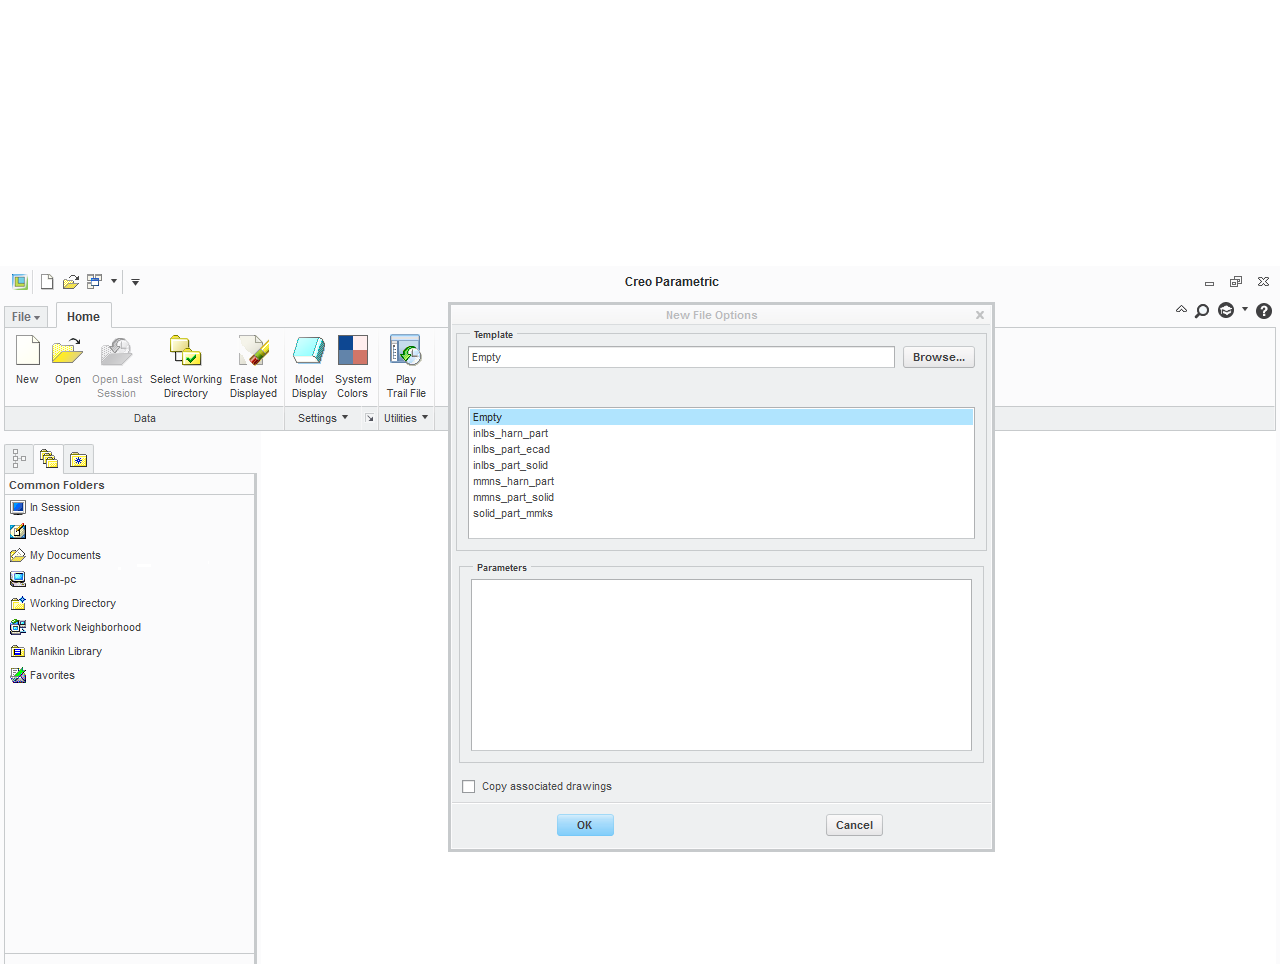
Task: Click the Windows switcher icon in quick access
Action: 95,282
